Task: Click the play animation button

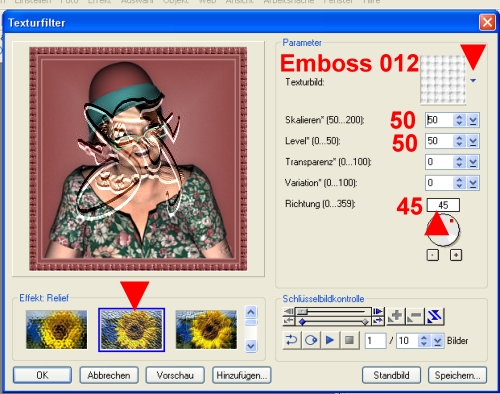Action: tap(330, 340)
